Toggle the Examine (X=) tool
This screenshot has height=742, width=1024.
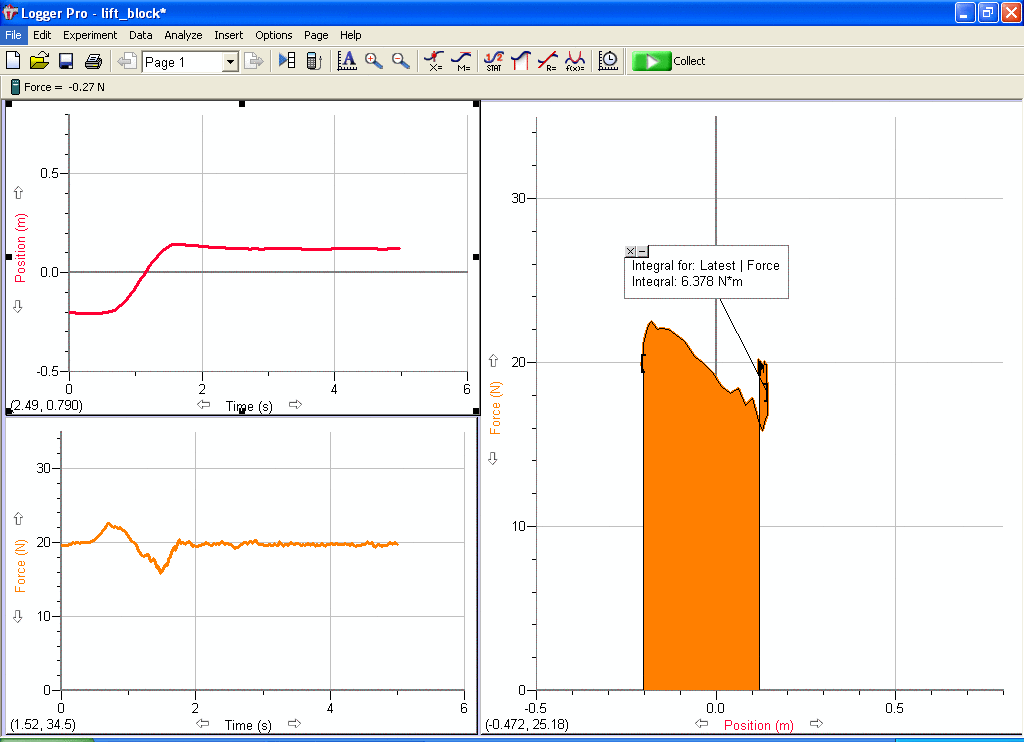pos(434,61)
